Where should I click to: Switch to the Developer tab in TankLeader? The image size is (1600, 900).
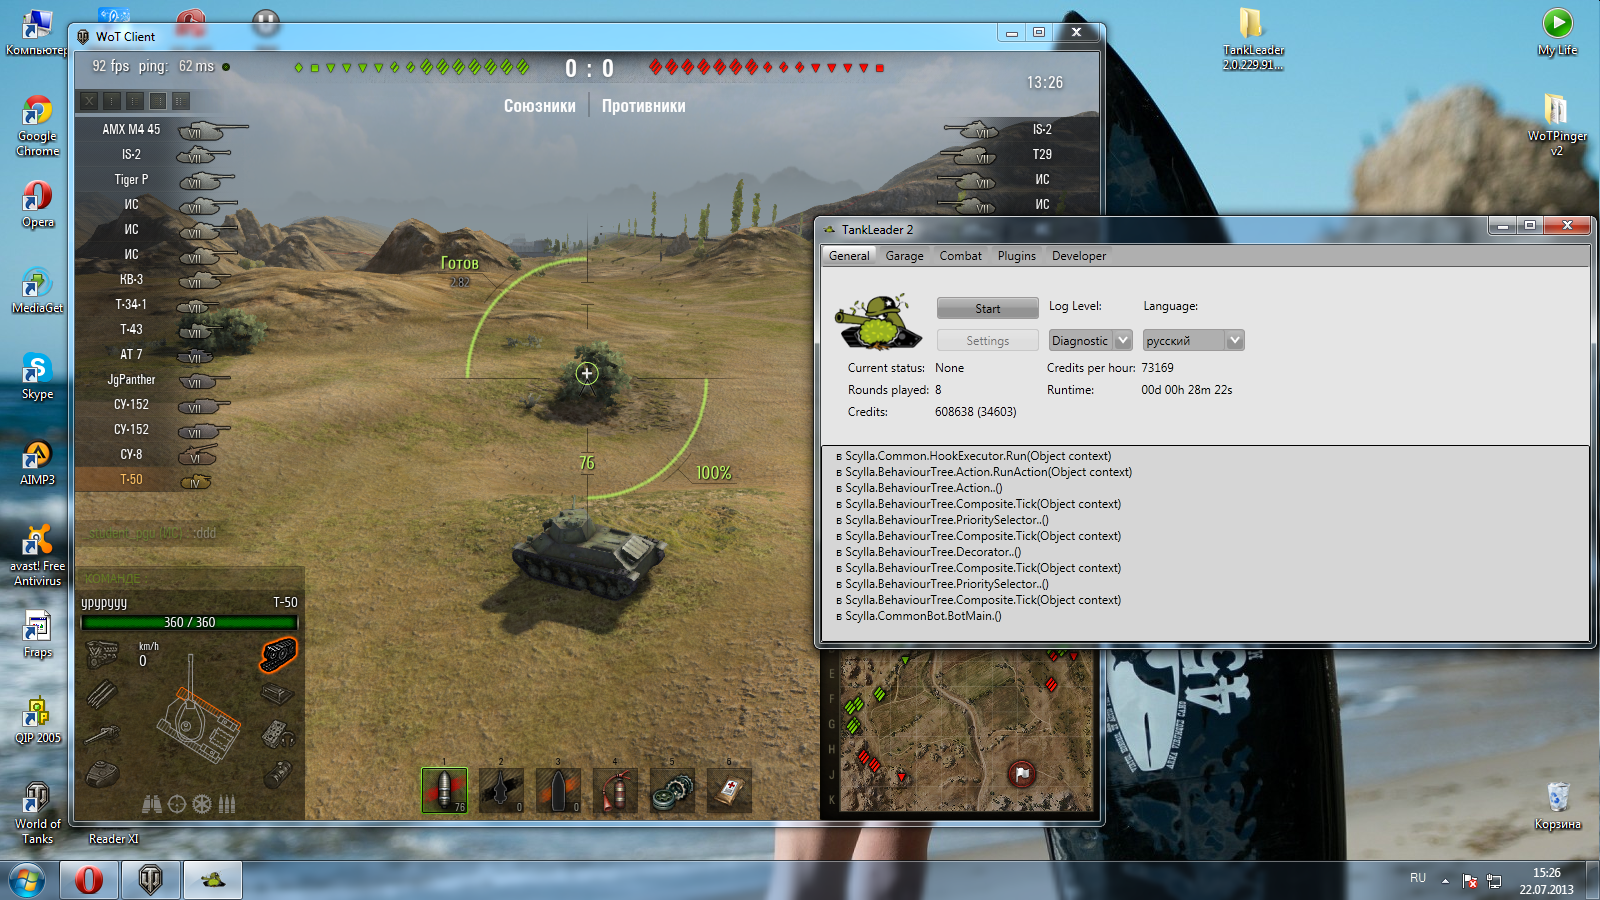1079,256
